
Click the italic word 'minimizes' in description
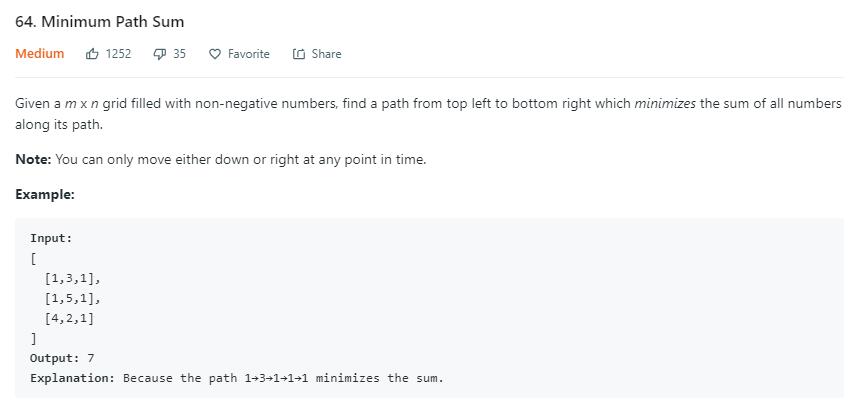(x=665, y=104)
